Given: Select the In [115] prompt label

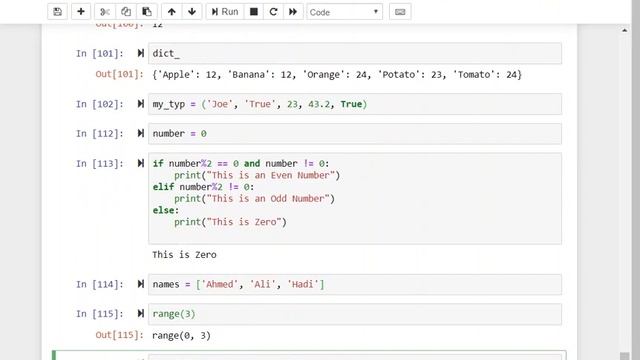Looking at the screenshot, I should [100, 314].
